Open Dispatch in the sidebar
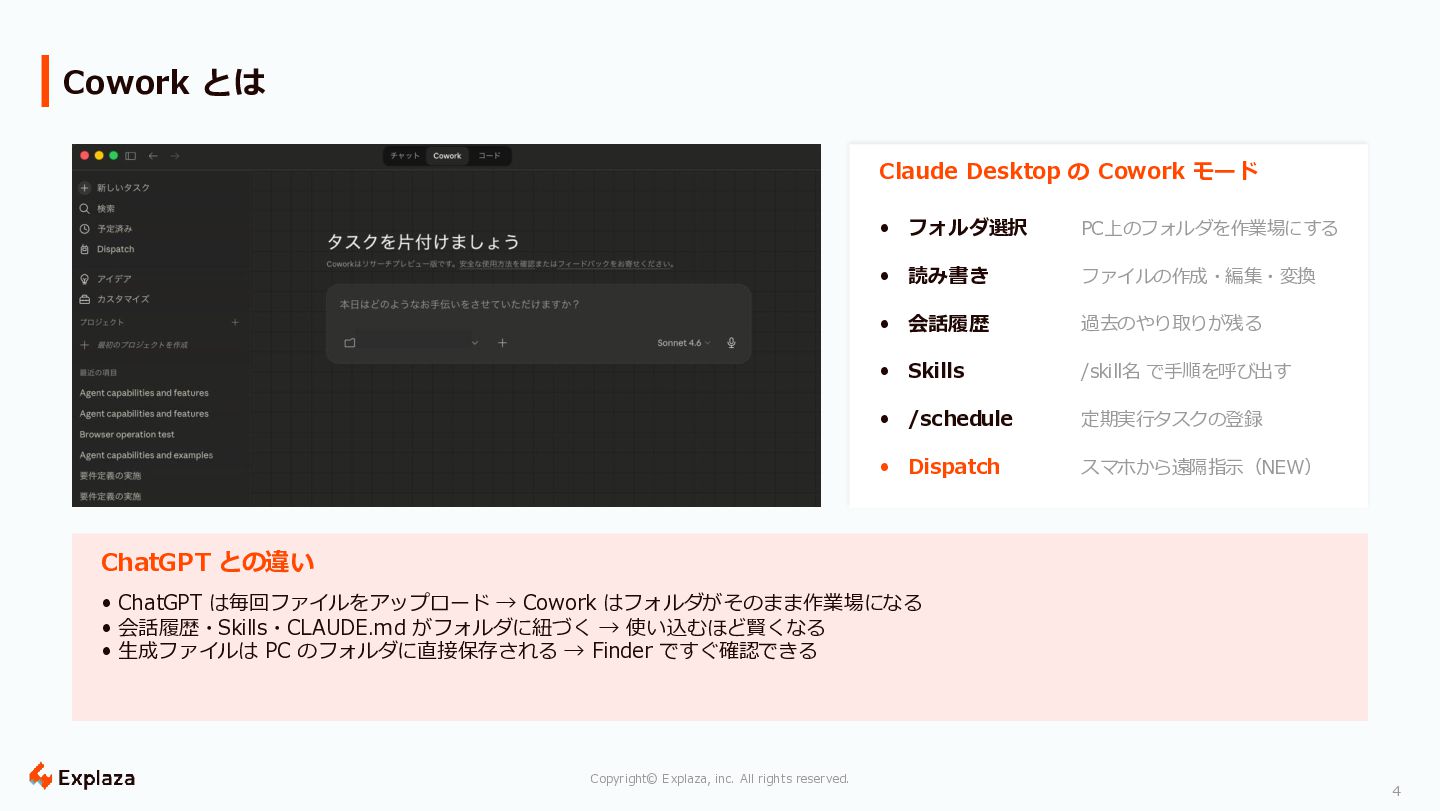This screenshot has height=811, width=1440. click(106, 249)
